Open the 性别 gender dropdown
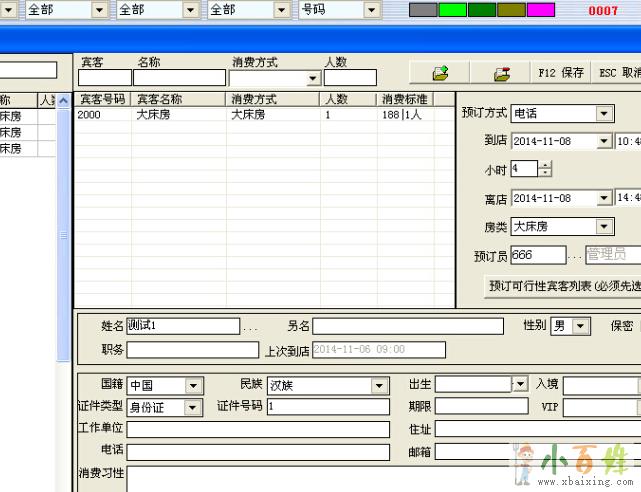 (581, 326)
